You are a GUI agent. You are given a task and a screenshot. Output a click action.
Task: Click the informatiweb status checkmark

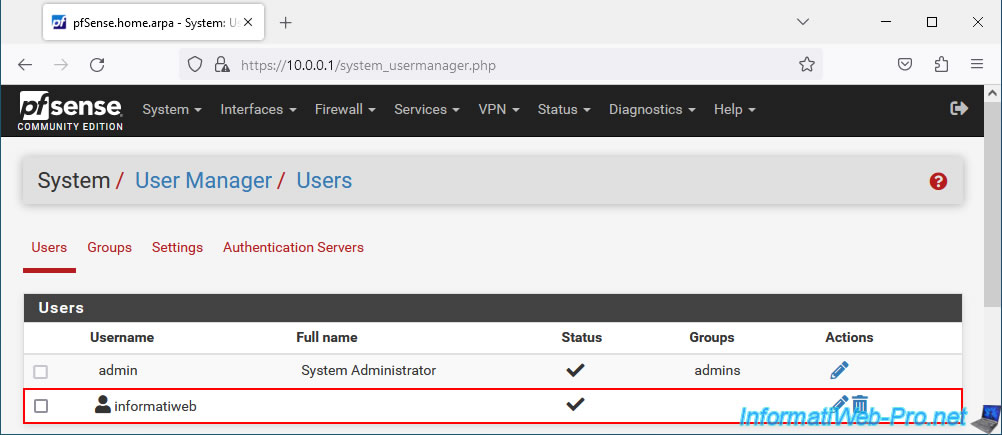pos(575,404)
